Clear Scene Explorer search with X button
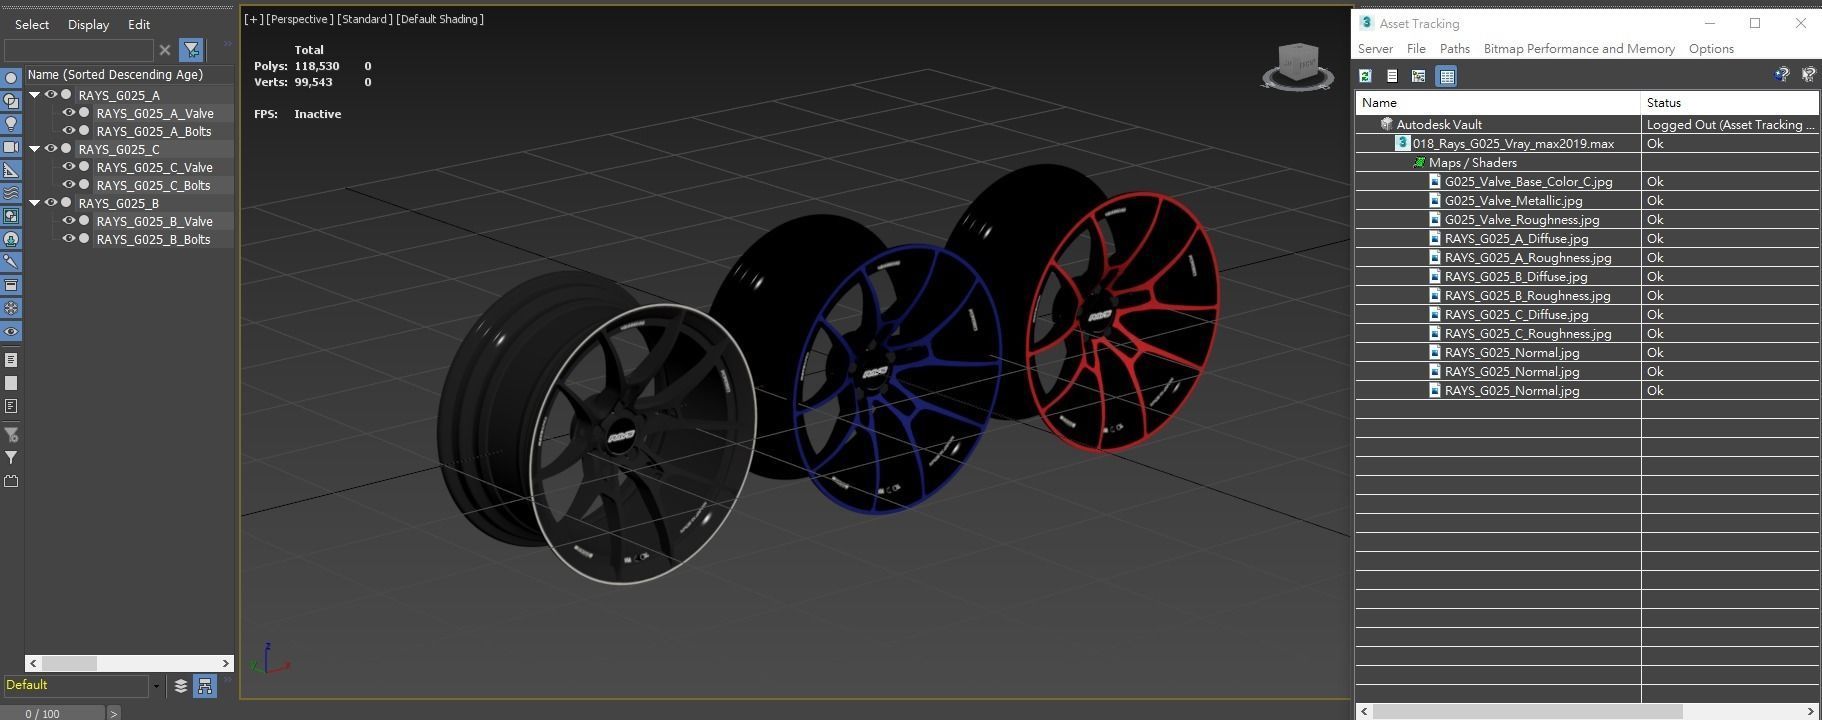The height and width of the screenshot is (720, 1822). [x=165, y=50]
